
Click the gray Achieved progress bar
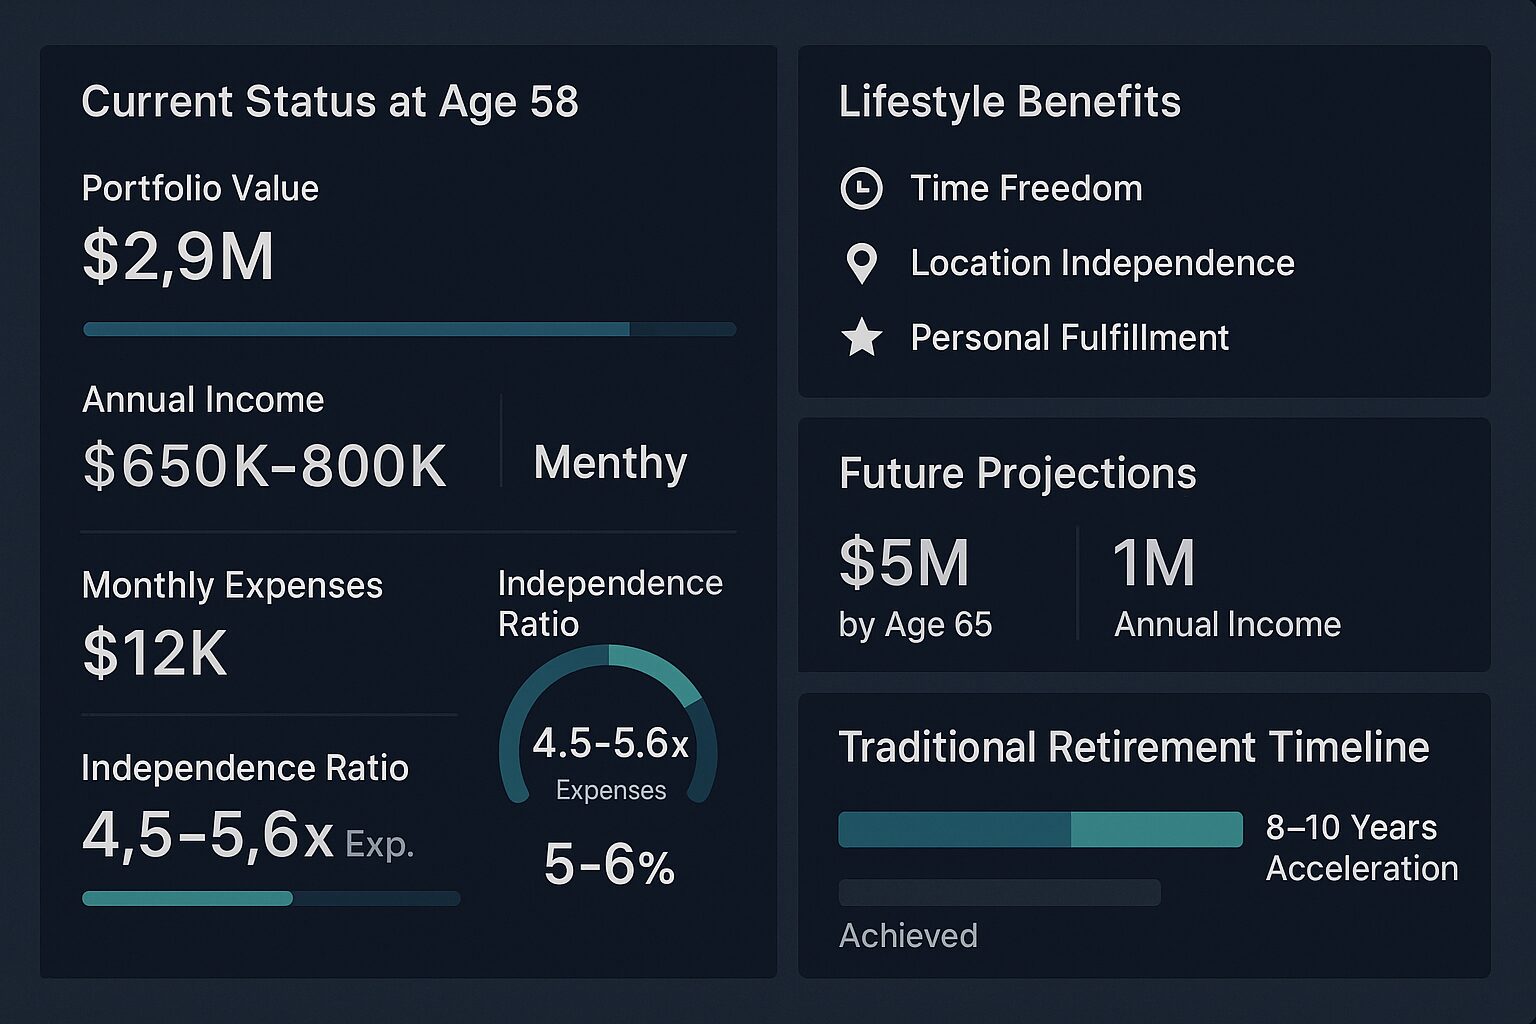tap(999, 892)
